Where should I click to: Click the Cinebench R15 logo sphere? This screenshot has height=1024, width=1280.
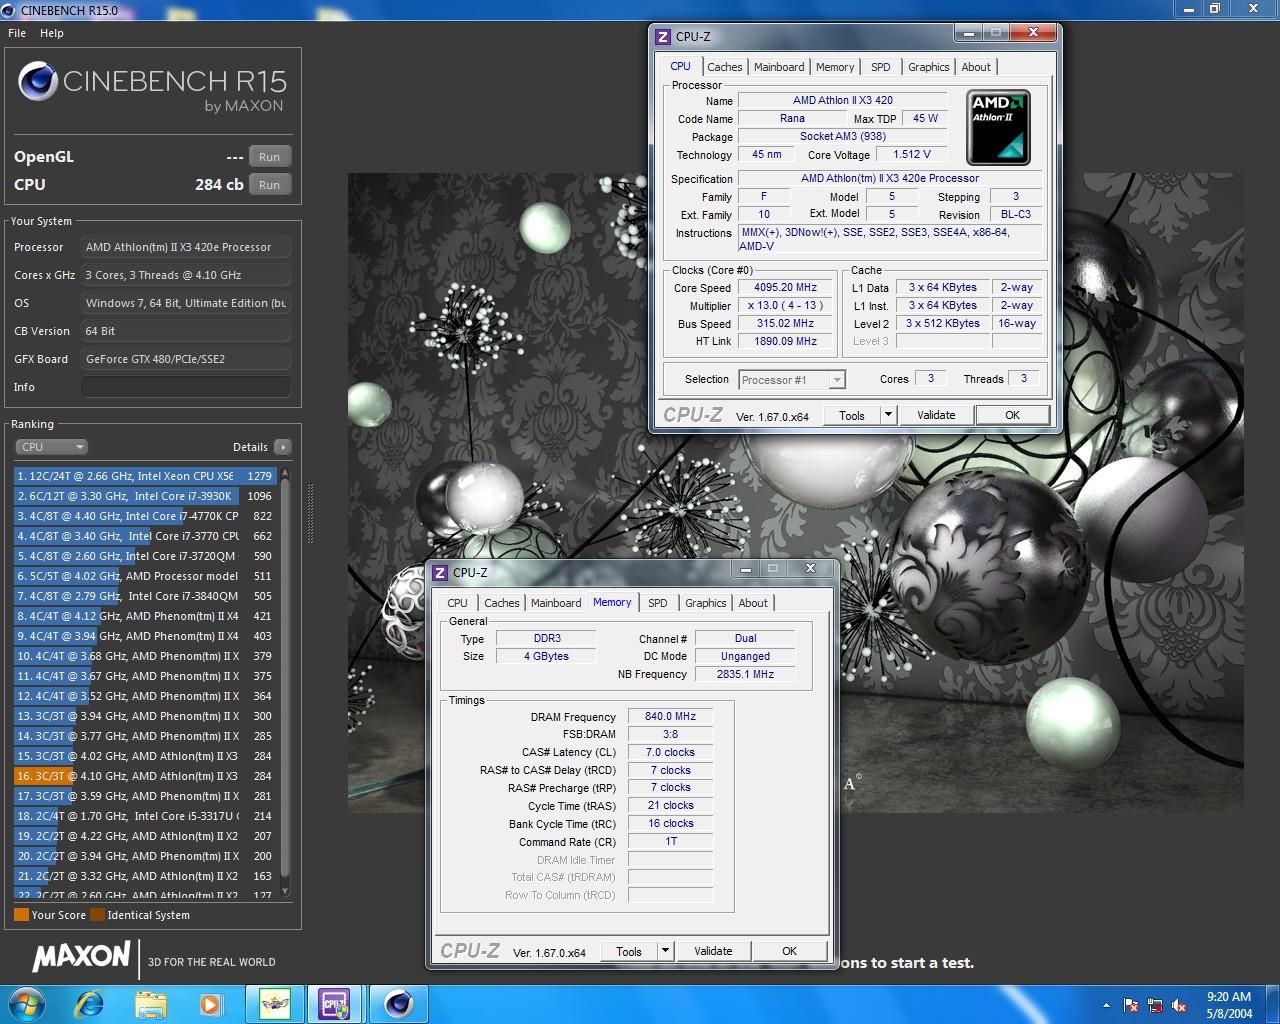(36, 82)
